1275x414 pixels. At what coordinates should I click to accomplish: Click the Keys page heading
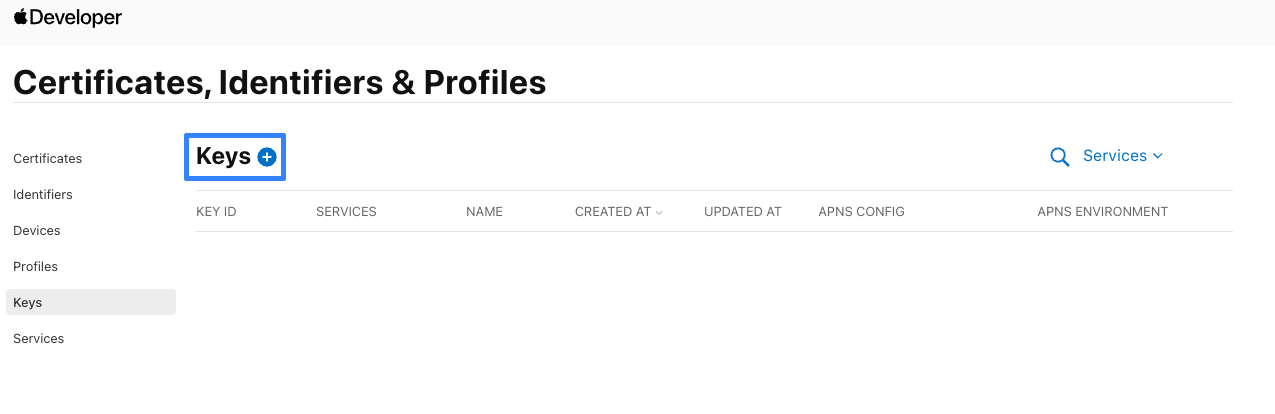click(223, 157)
